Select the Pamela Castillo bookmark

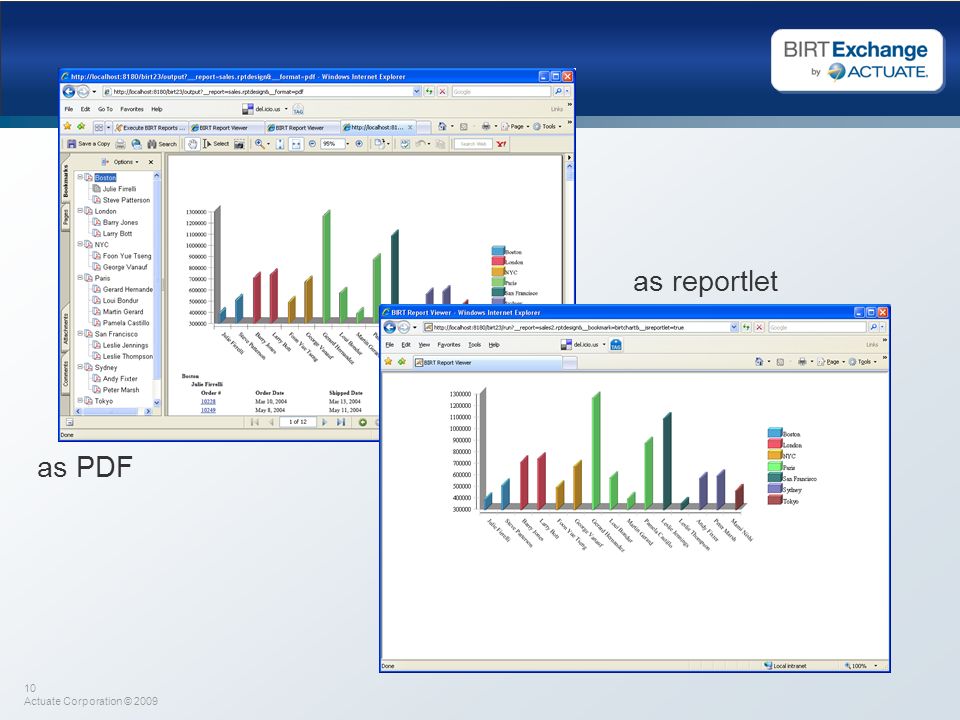(x=126, y=323)
